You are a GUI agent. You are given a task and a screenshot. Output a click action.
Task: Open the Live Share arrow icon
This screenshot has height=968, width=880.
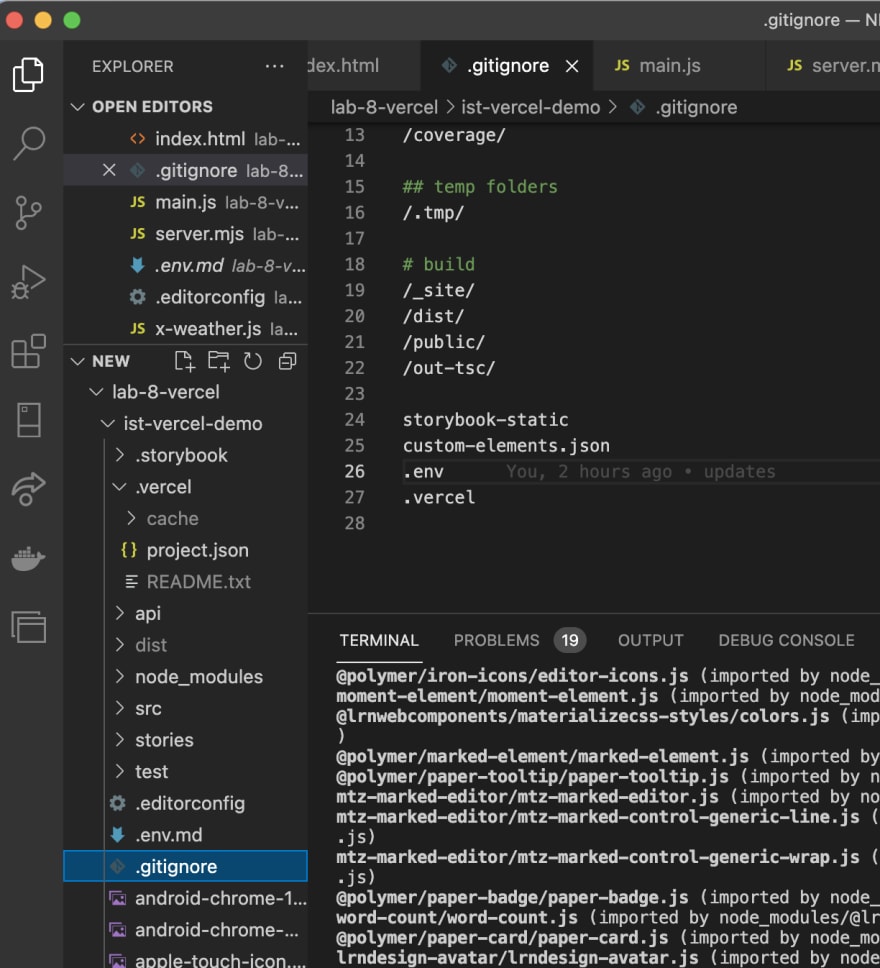(x=28, y=489)
